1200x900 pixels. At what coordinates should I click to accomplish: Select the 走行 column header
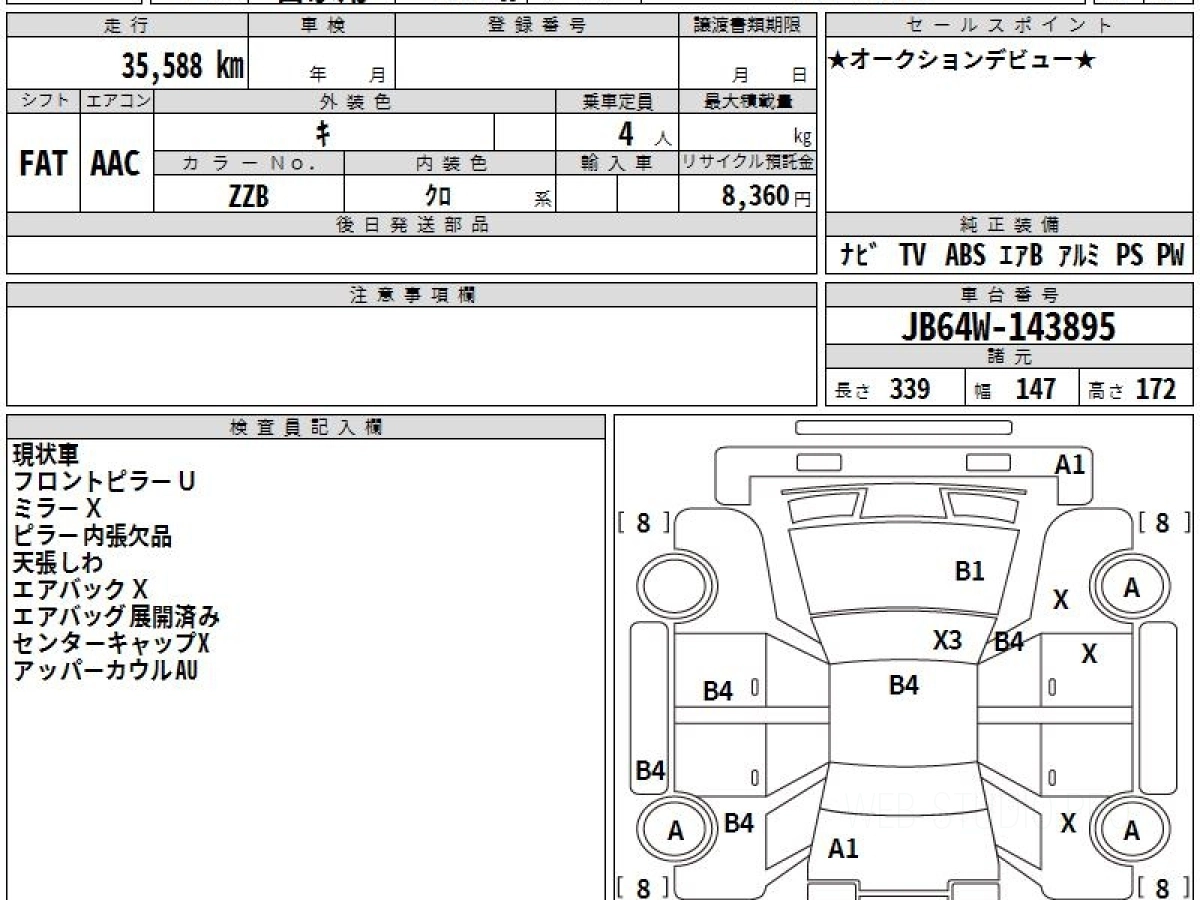(127, 26)
